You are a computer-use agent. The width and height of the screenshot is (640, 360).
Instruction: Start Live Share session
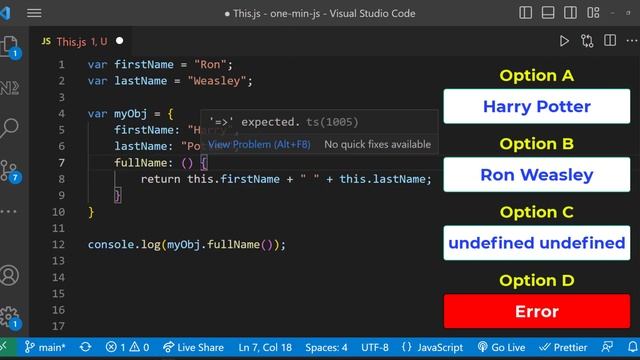193,347
